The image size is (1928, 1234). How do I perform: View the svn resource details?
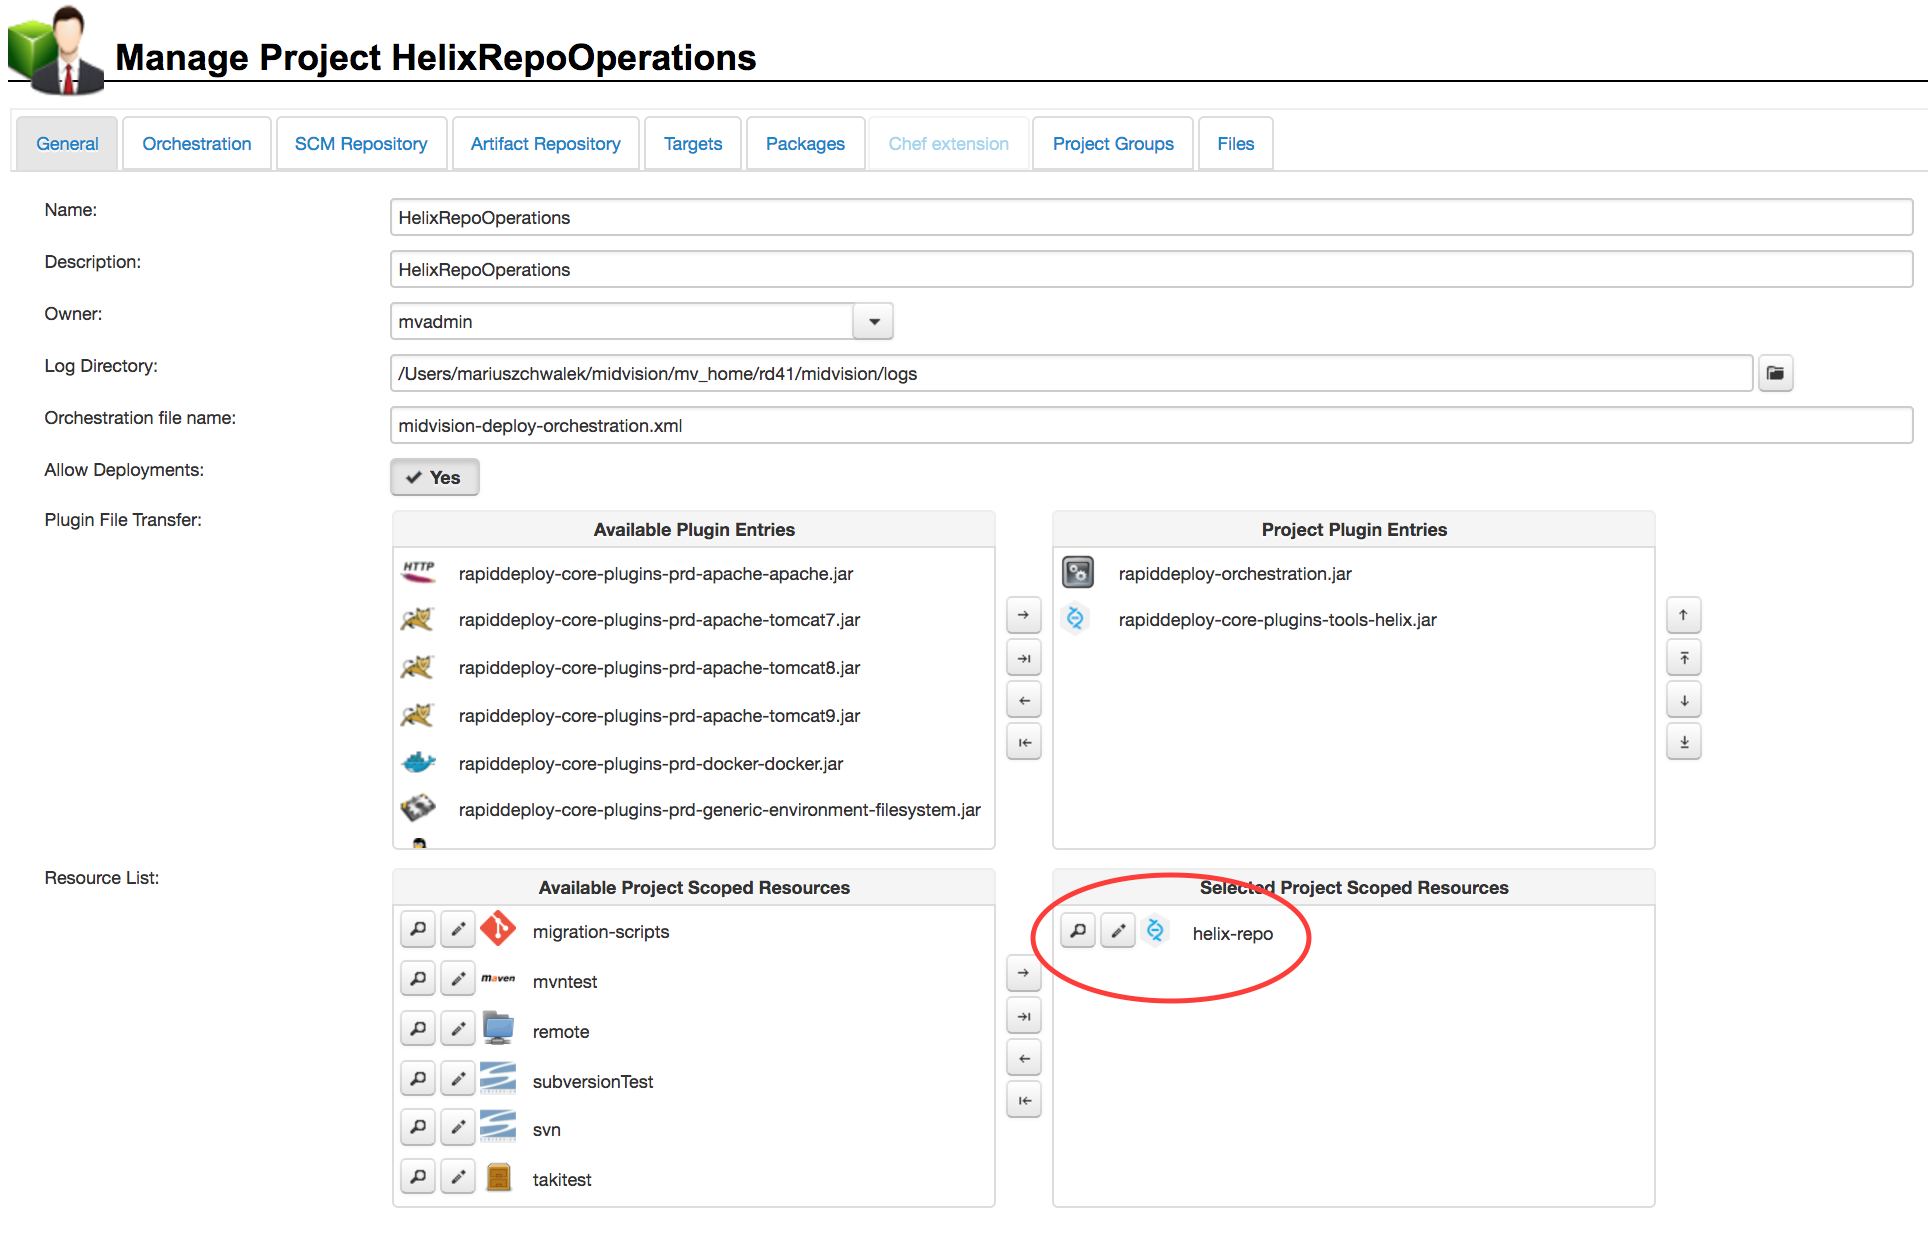click(x=418, y=1127)
